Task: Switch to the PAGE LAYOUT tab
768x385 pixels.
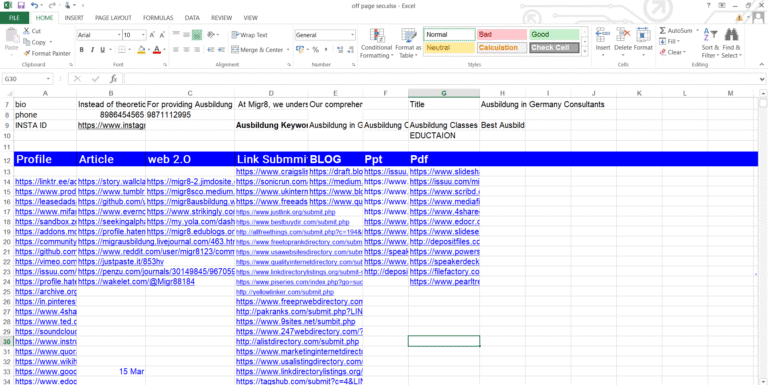Action: pyautogui.click(x=113, y=18)
